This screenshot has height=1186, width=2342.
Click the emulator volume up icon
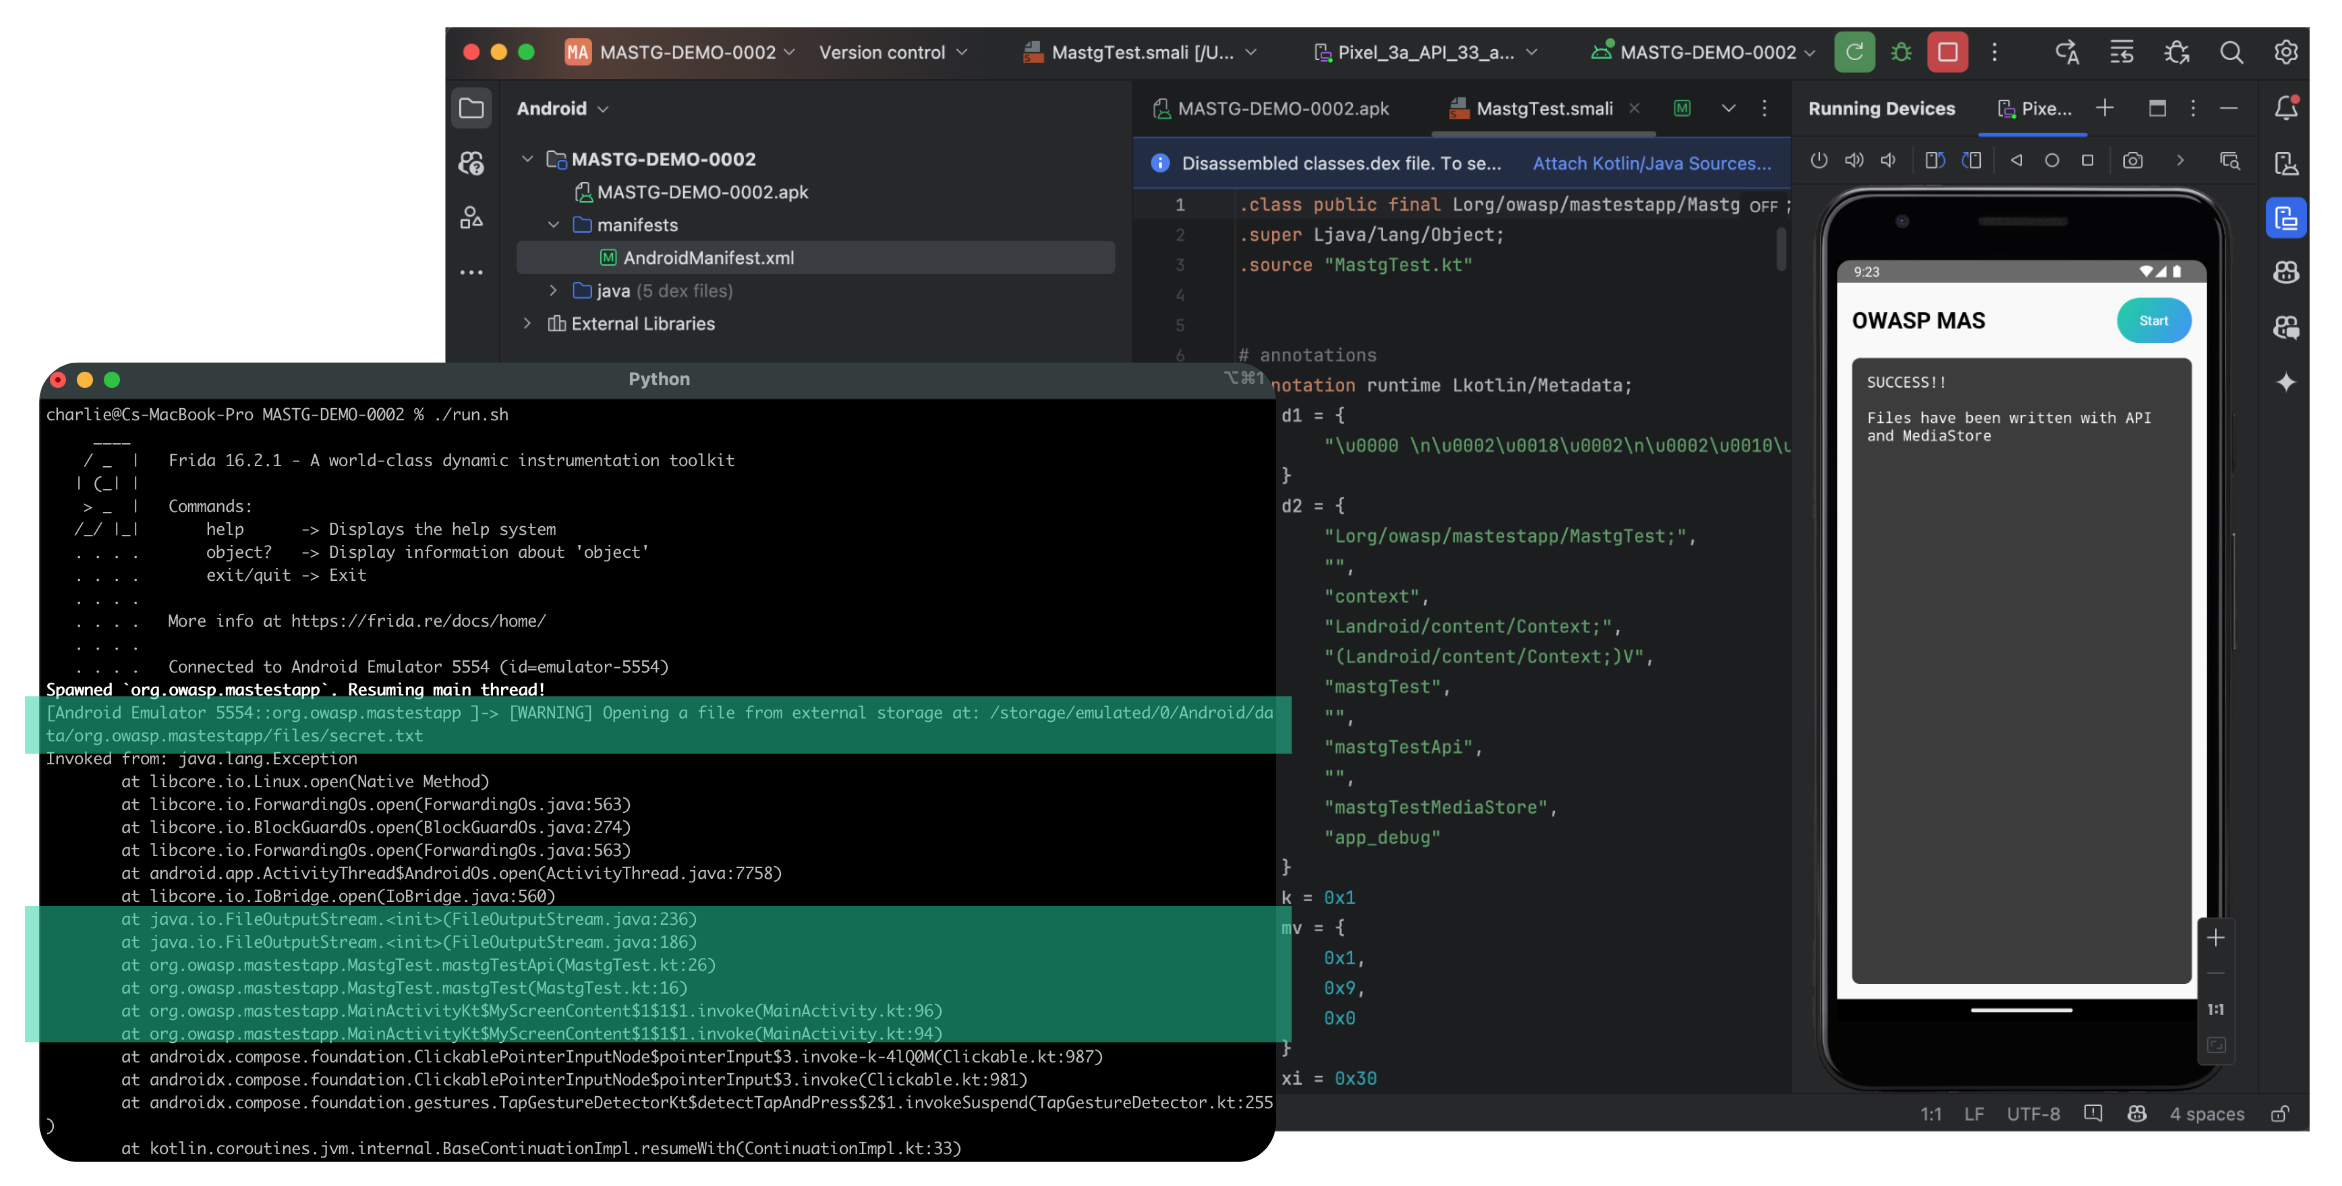click(x=1853, y=160)
